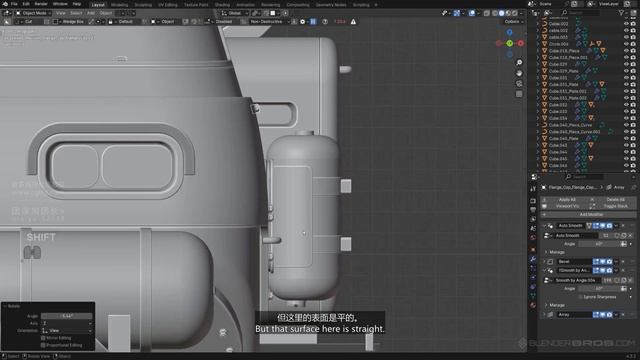The image size is (640, 360).
Task: Click the Toggle Stack button
Action: pyautogui.click(x=616, y=207)
